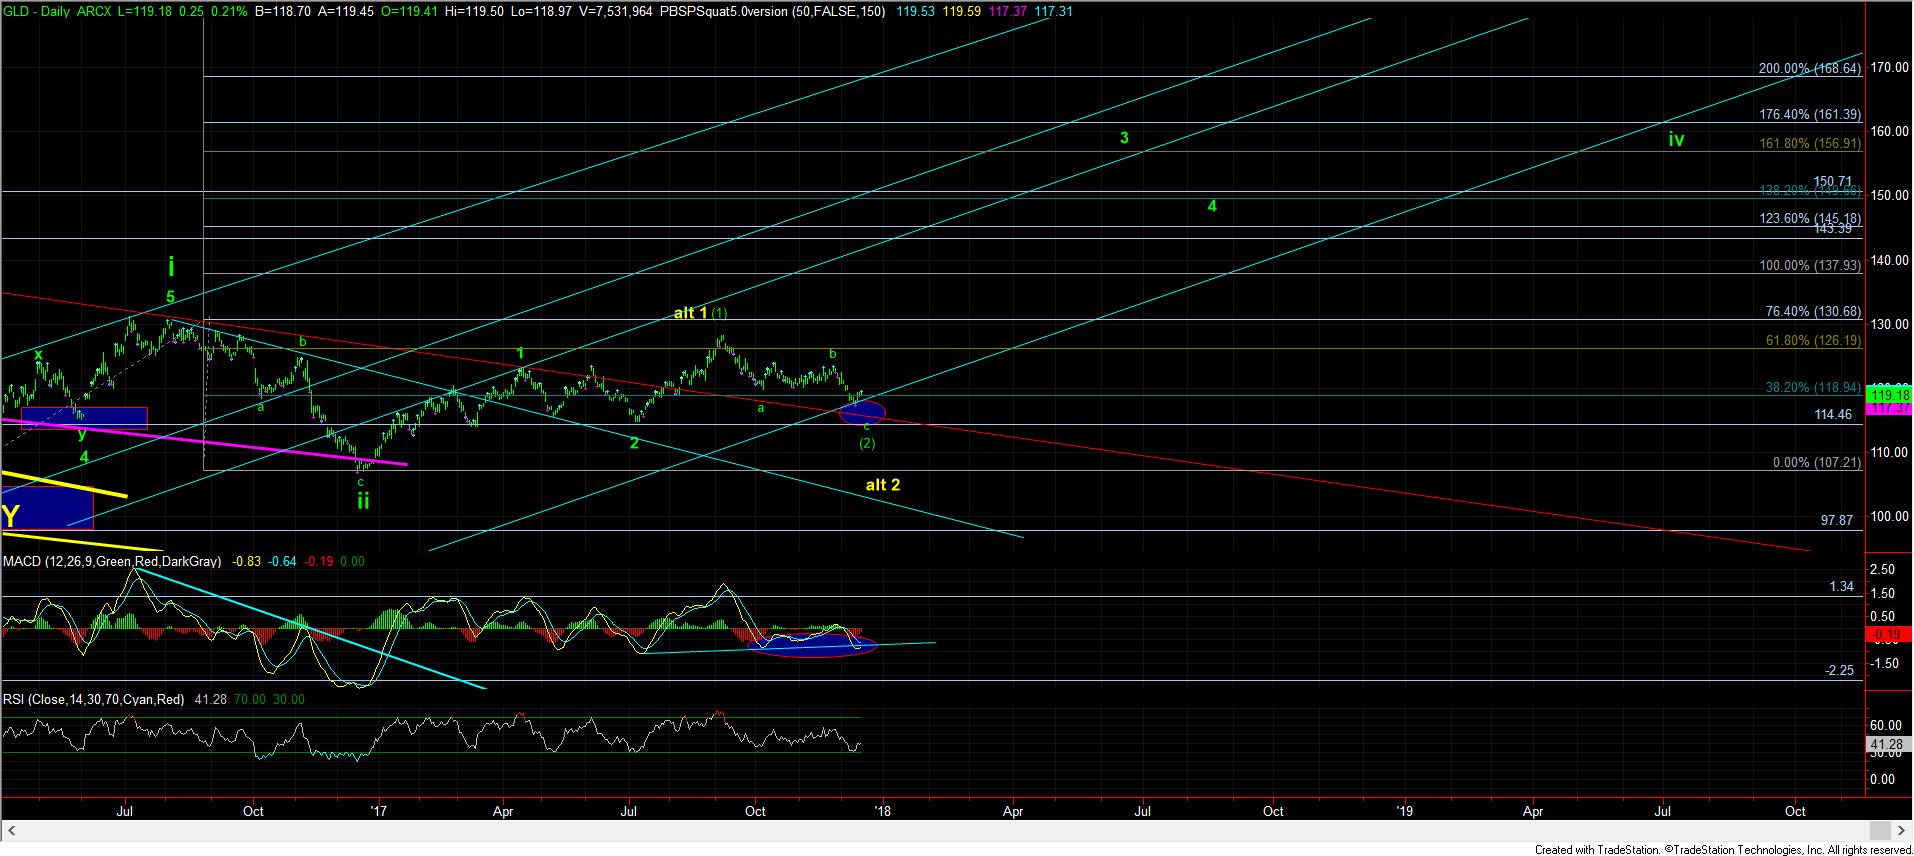Click the 143.39 price level label

point(1832,229)
